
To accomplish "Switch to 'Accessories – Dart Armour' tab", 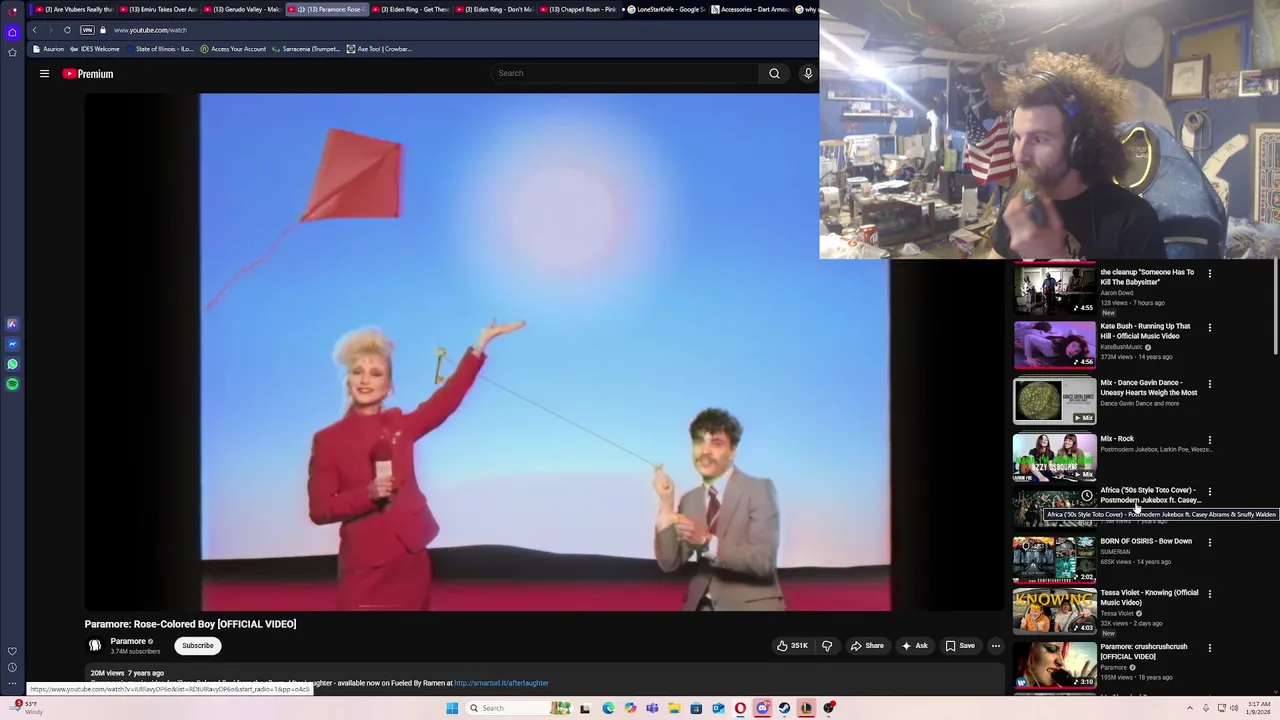I will [750, 9].
